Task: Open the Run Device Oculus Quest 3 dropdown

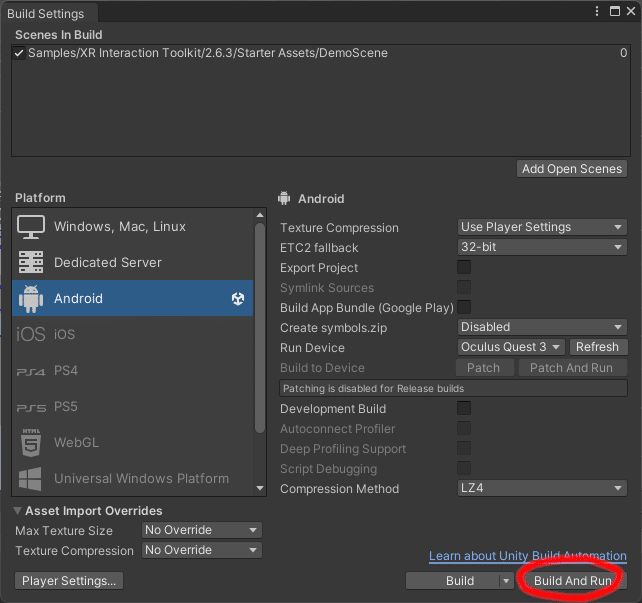Action: 511,347
